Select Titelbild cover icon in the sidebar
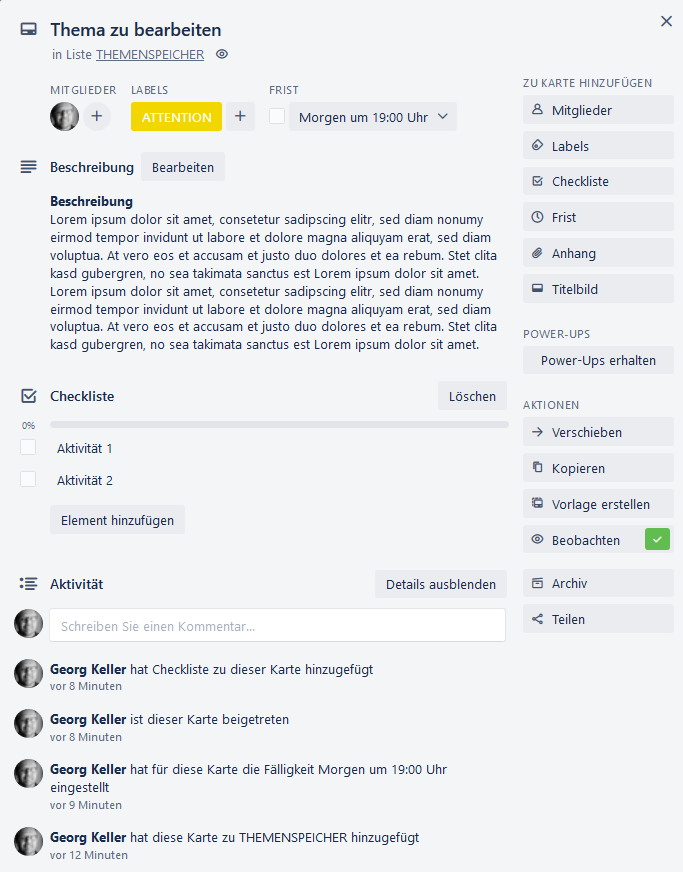683x872 pixels. pos(537,289)
